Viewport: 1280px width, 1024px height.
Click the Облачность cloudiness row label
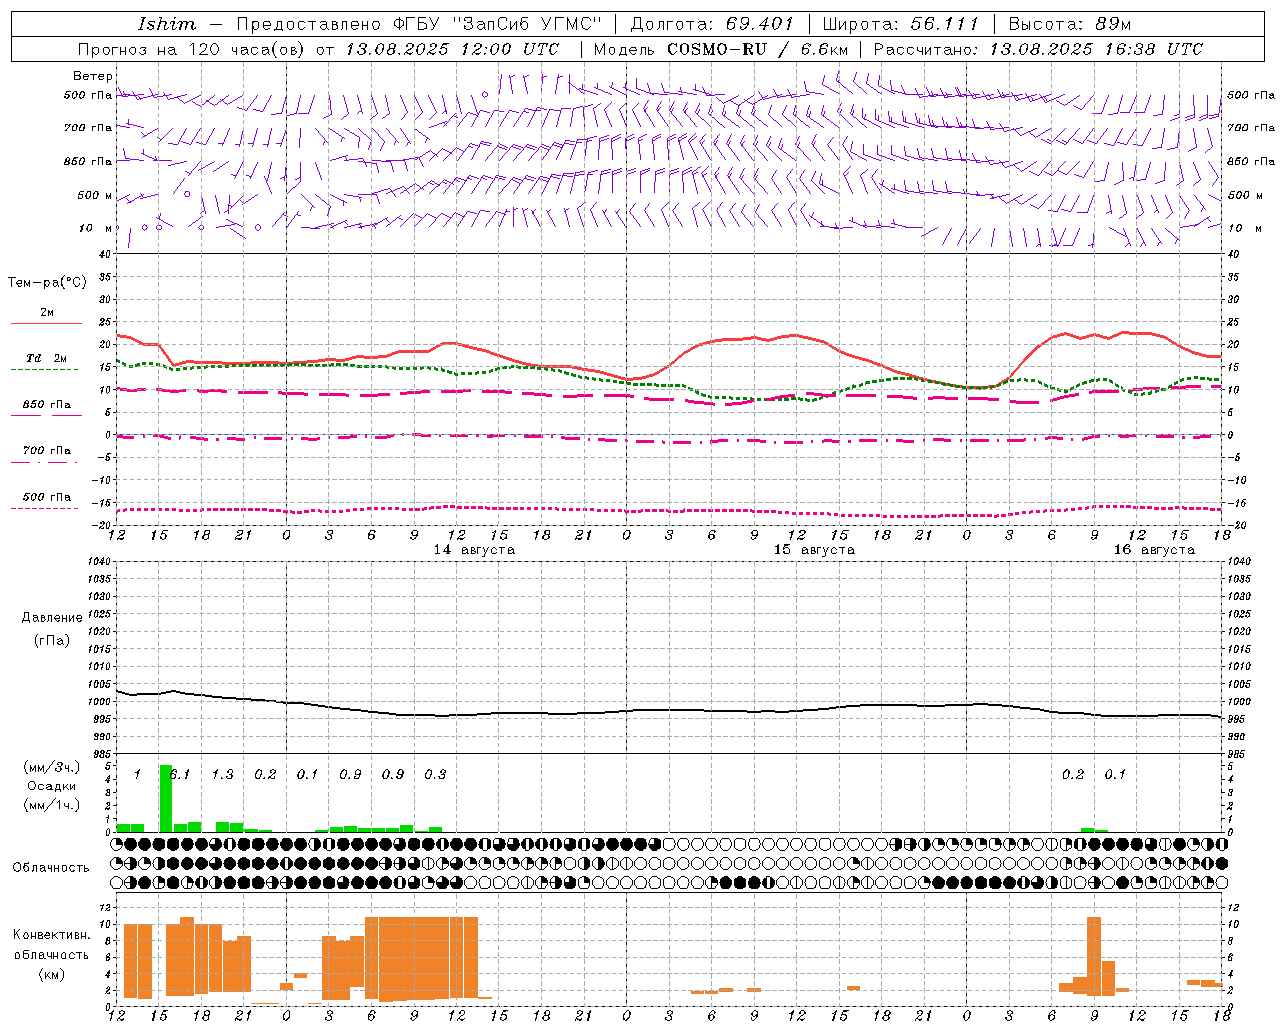coord(51,867)
